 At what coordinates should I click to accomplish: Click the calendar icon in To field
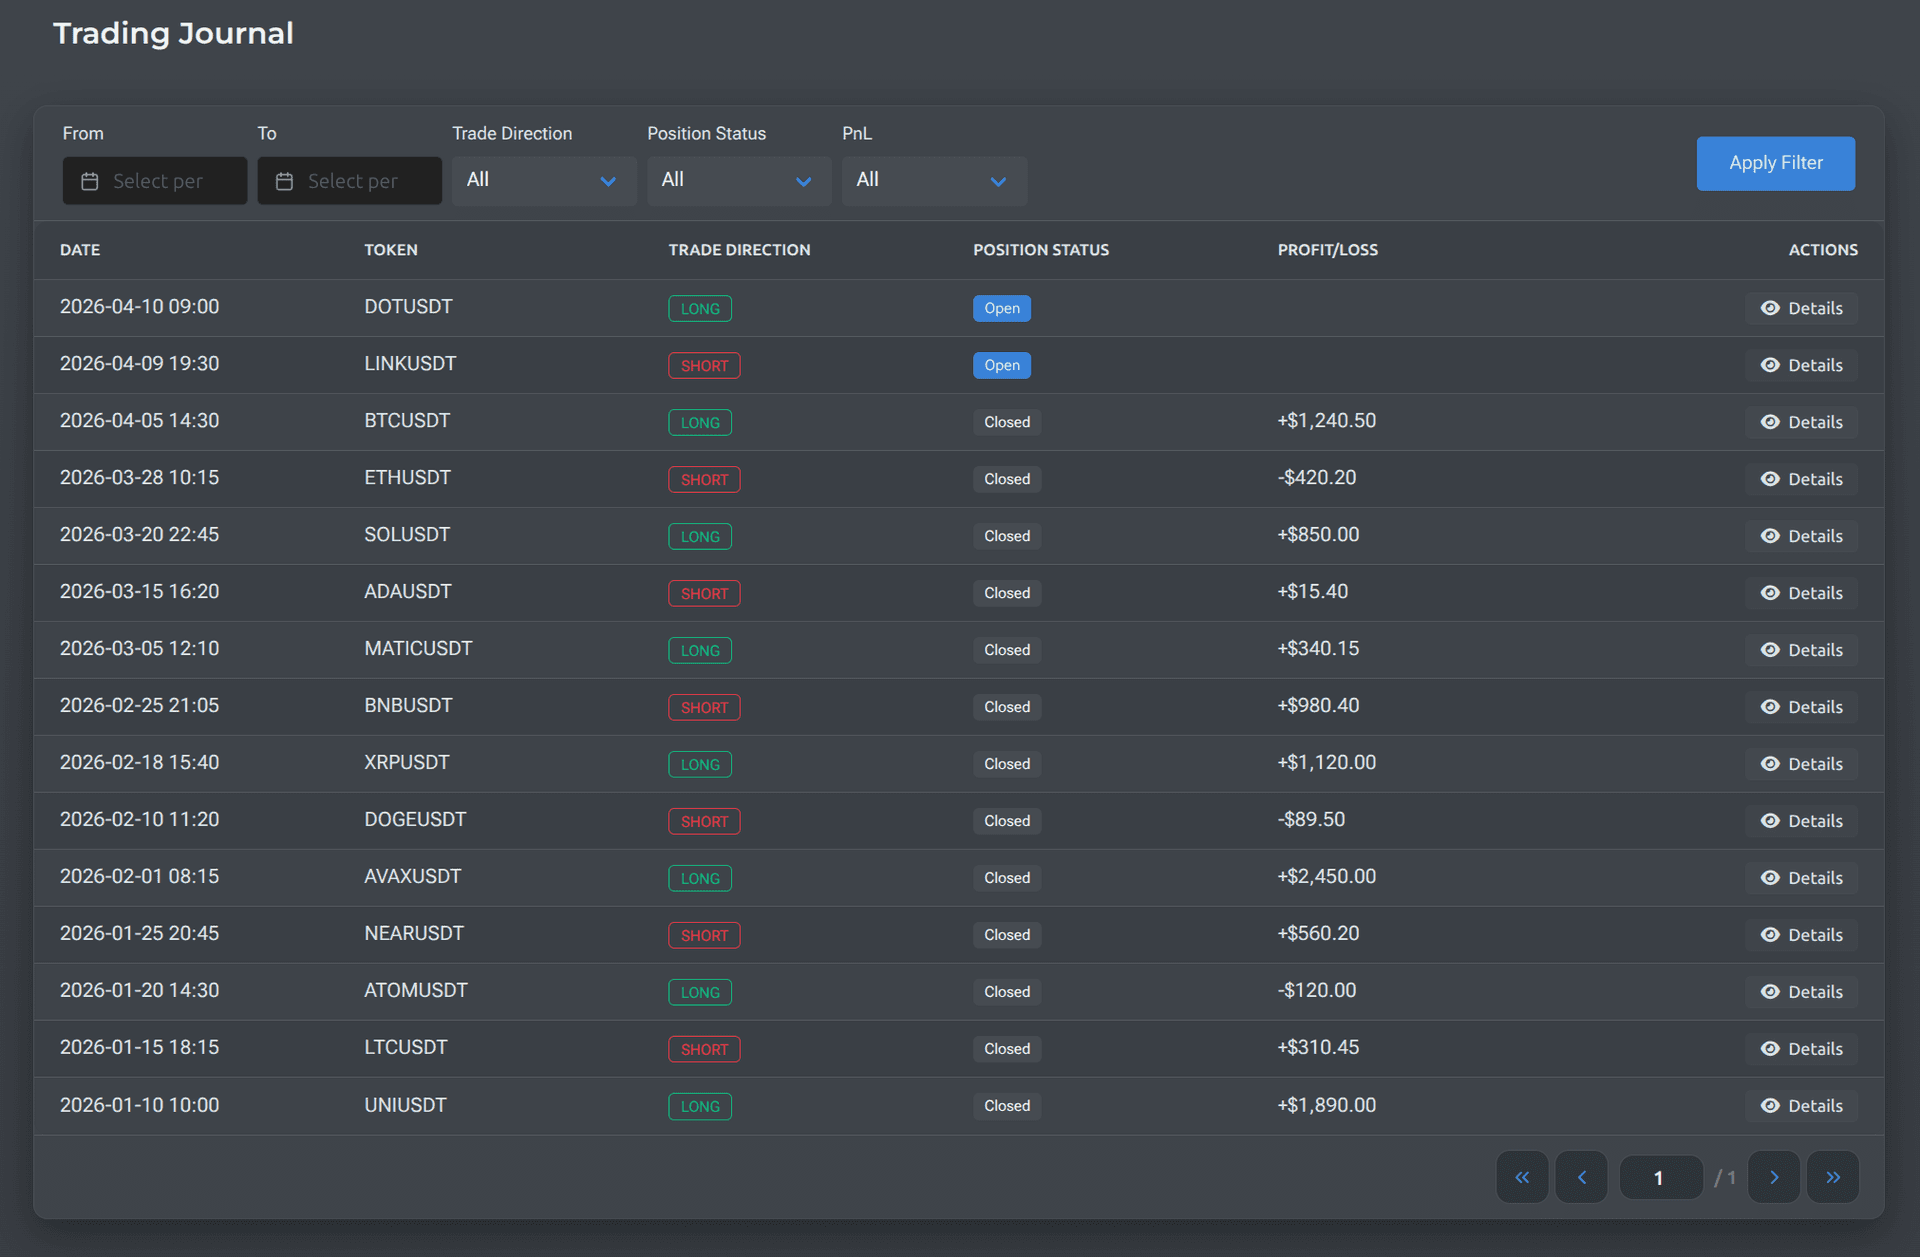(285, 181)
